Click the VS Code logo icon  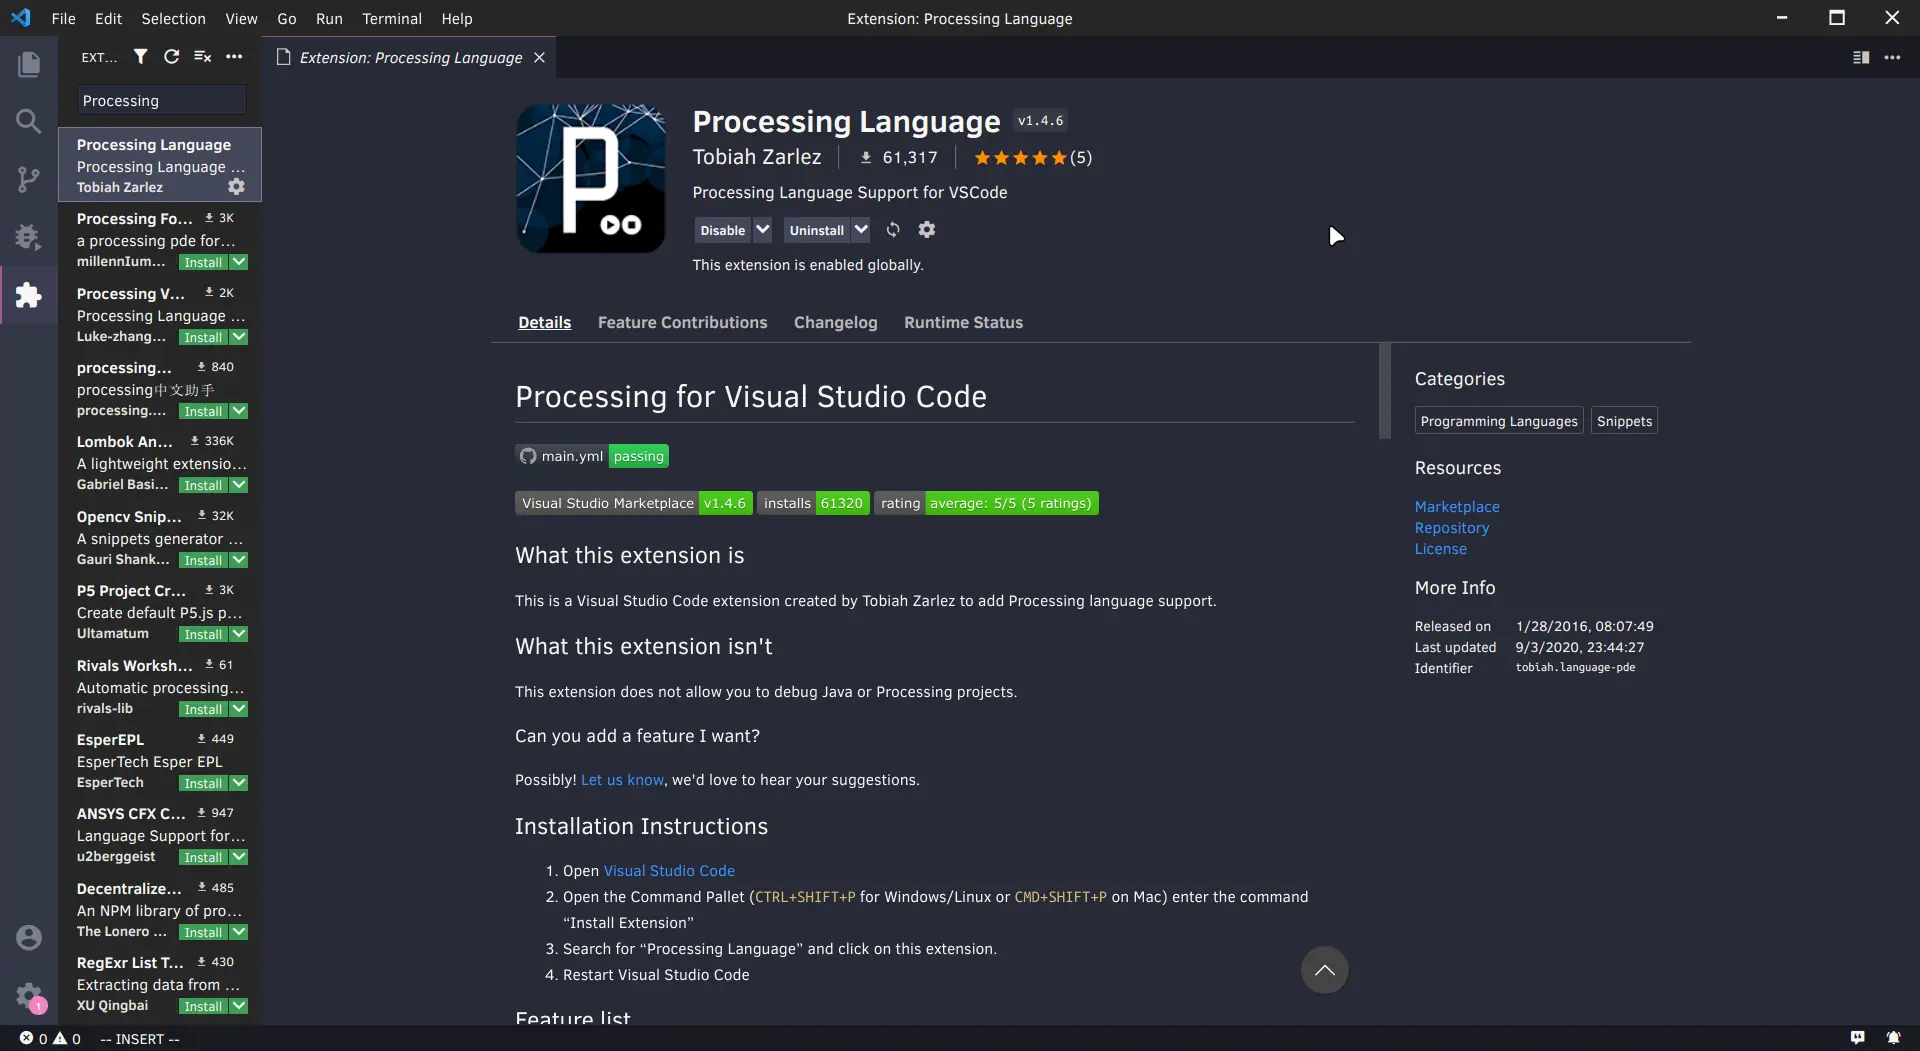point(21,18)
